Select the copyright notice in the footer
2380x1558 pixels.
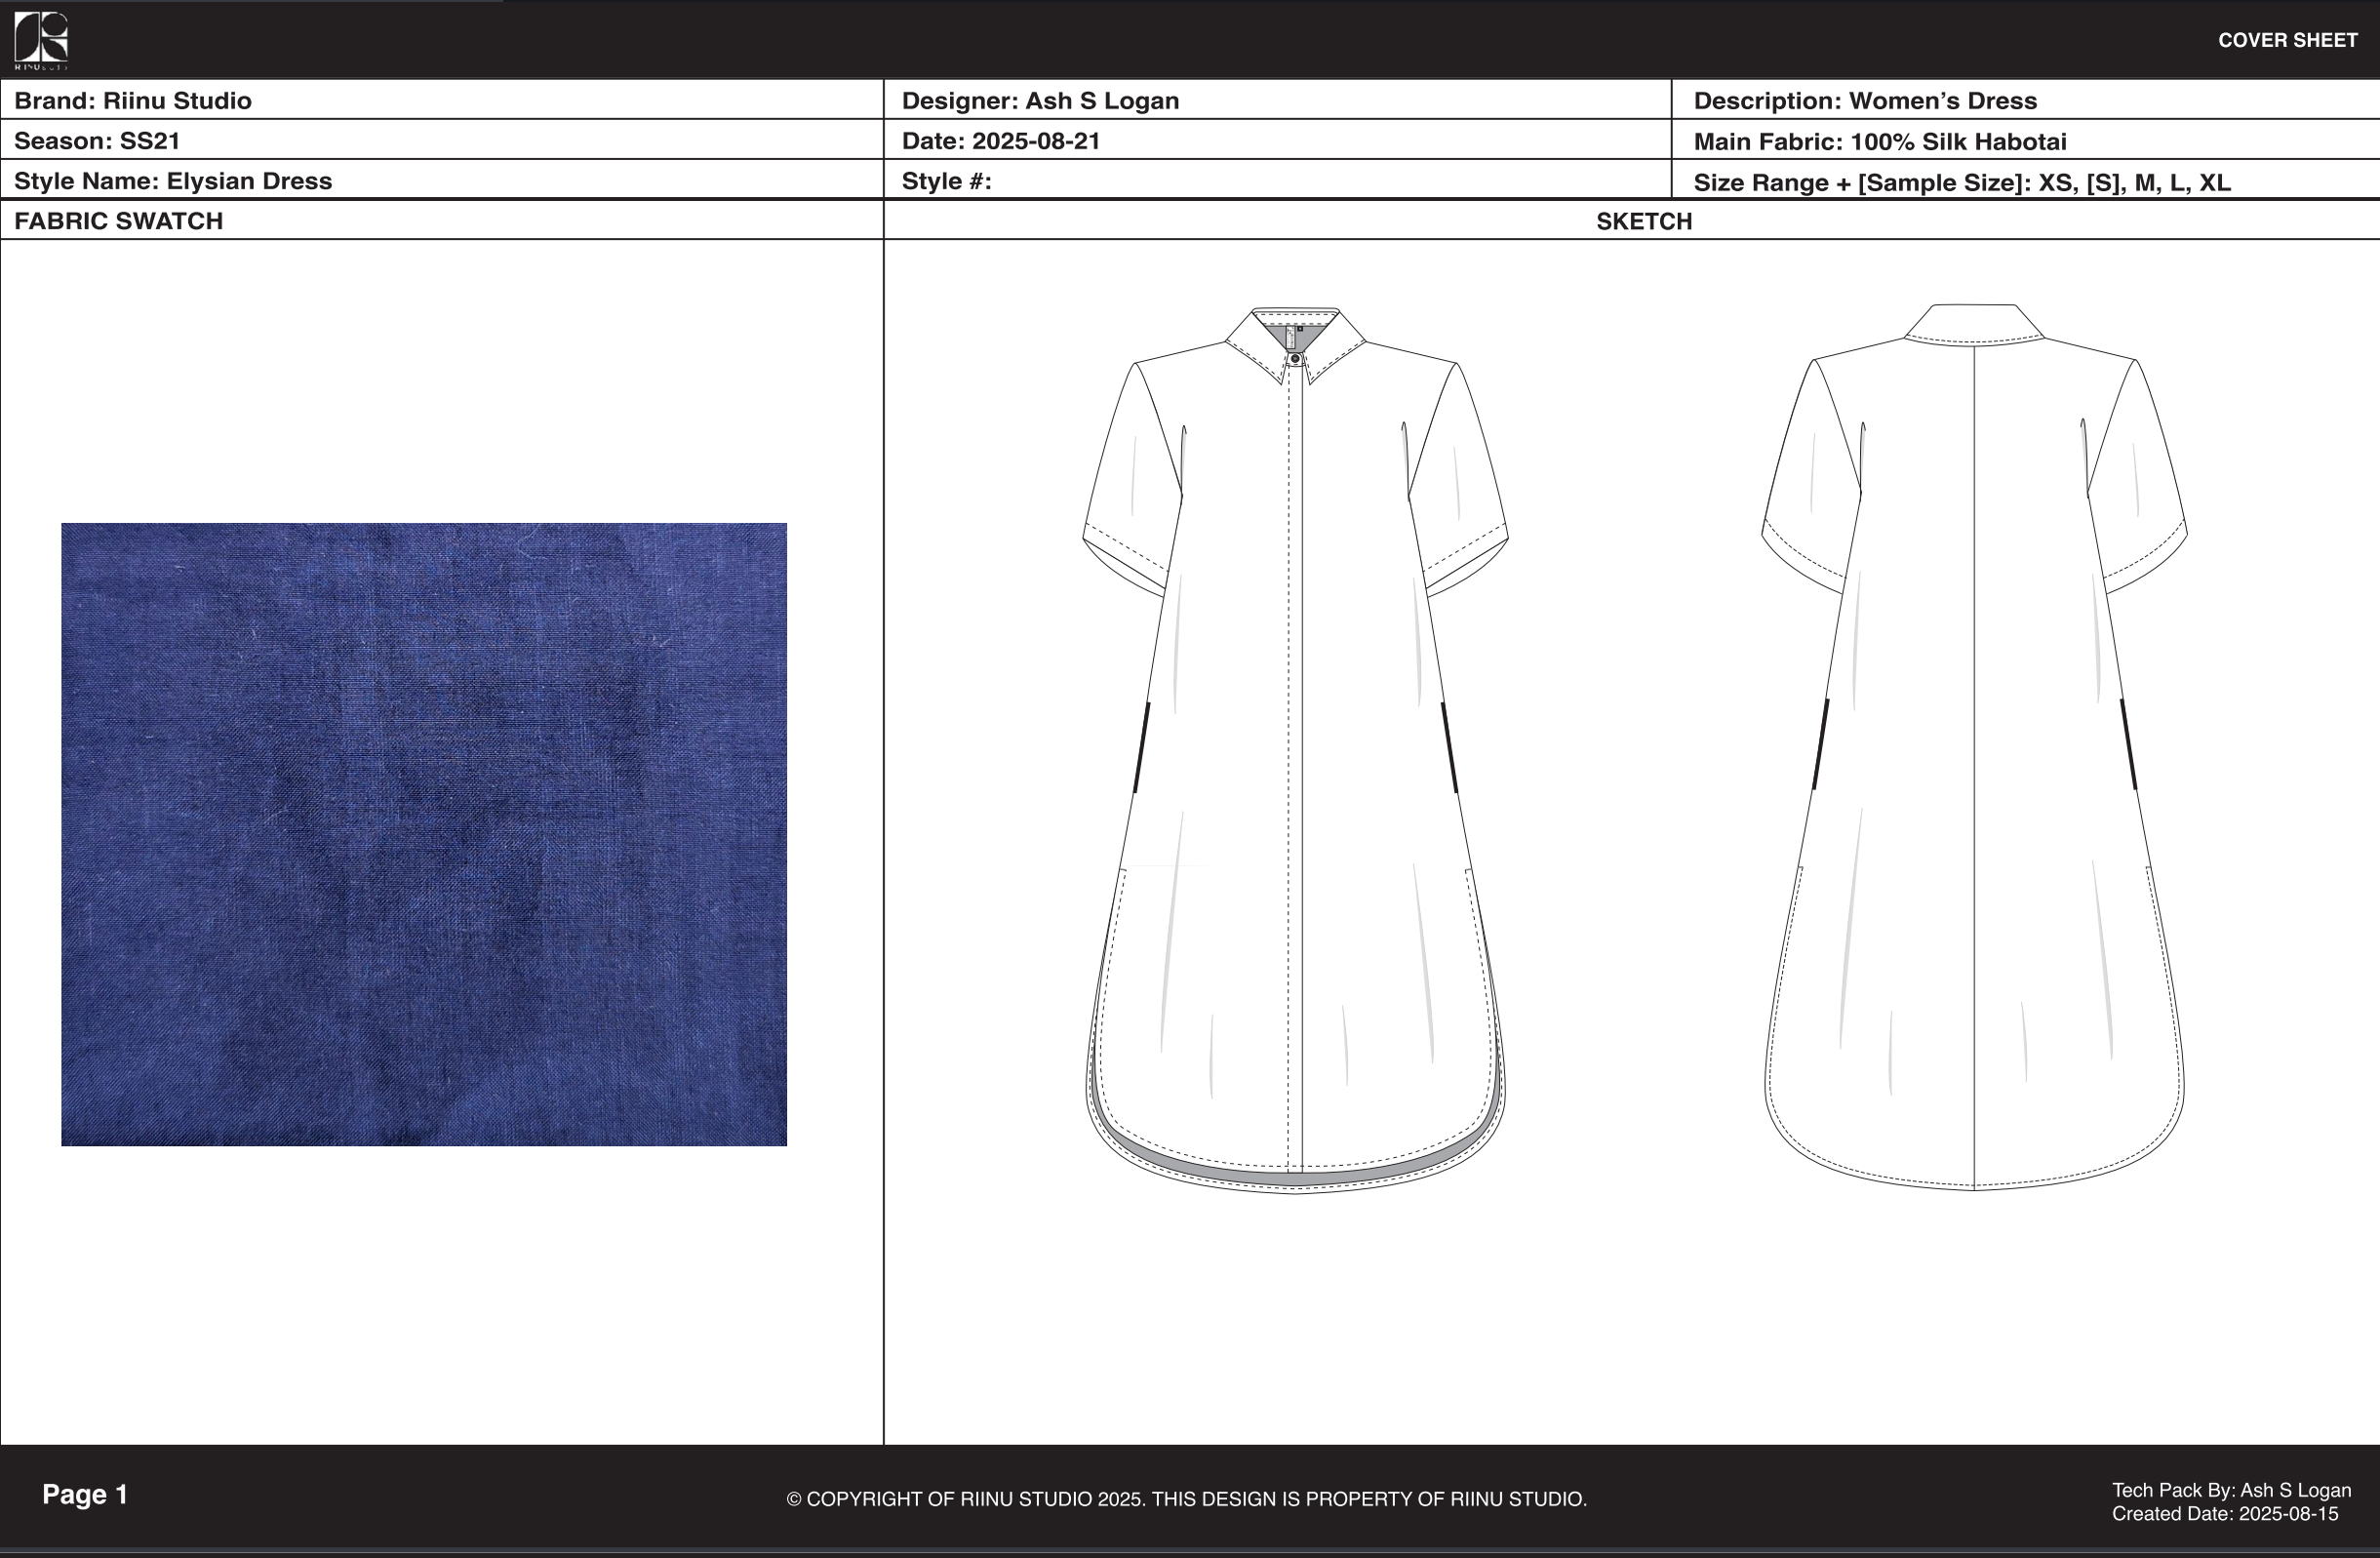(x=1187, y=1499)
